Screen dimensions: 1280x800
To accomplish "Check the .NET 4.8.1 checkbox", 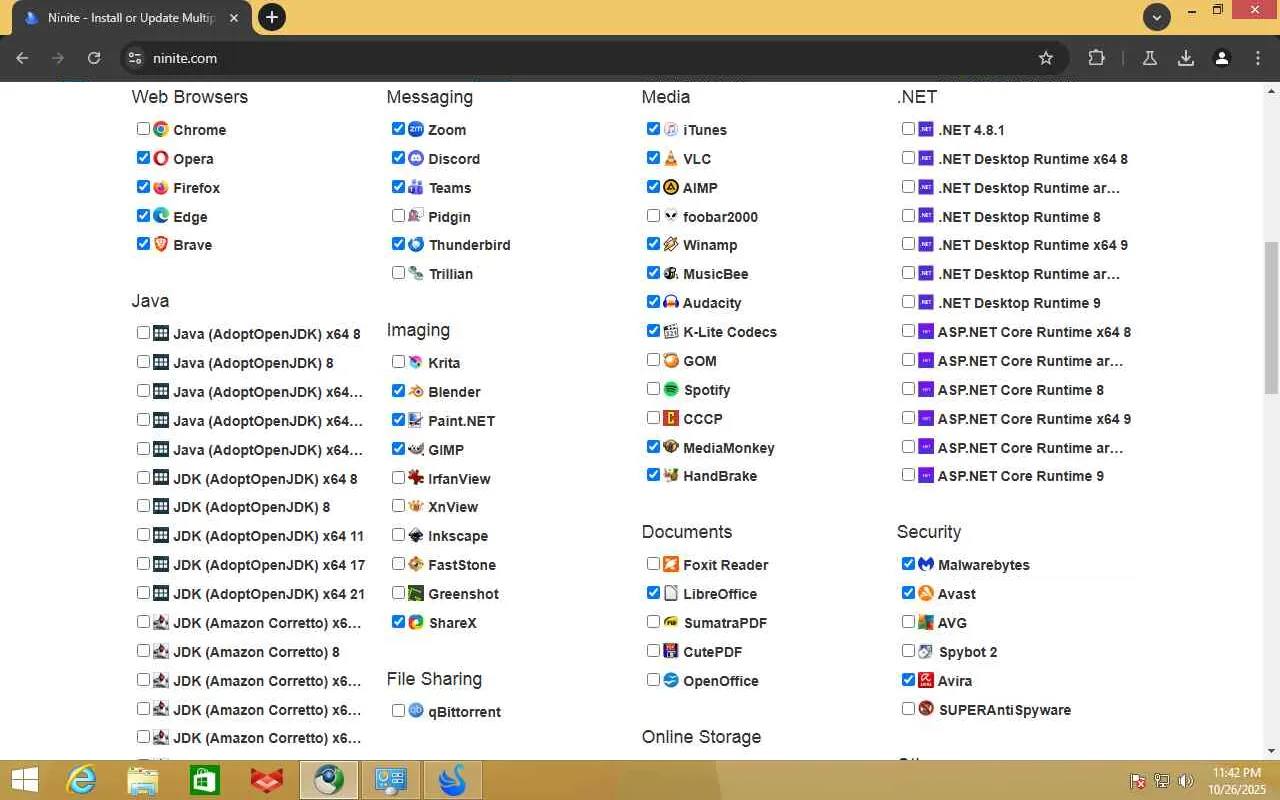I will pyautogui.click(x=908, y=129).
